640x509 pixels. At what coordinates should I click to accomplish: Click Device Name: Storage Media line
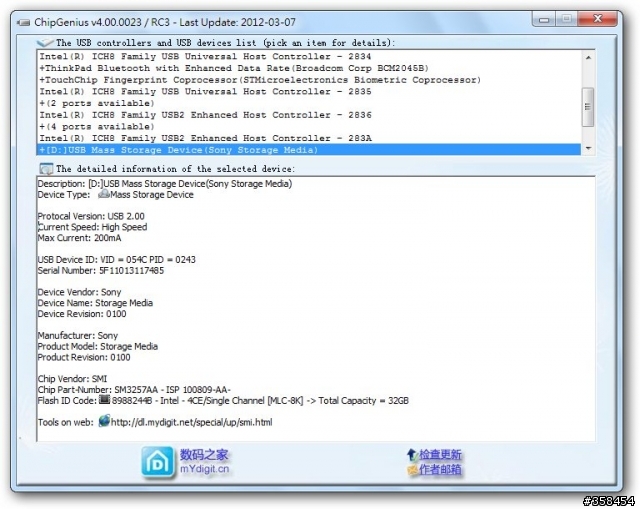(95, 303)
